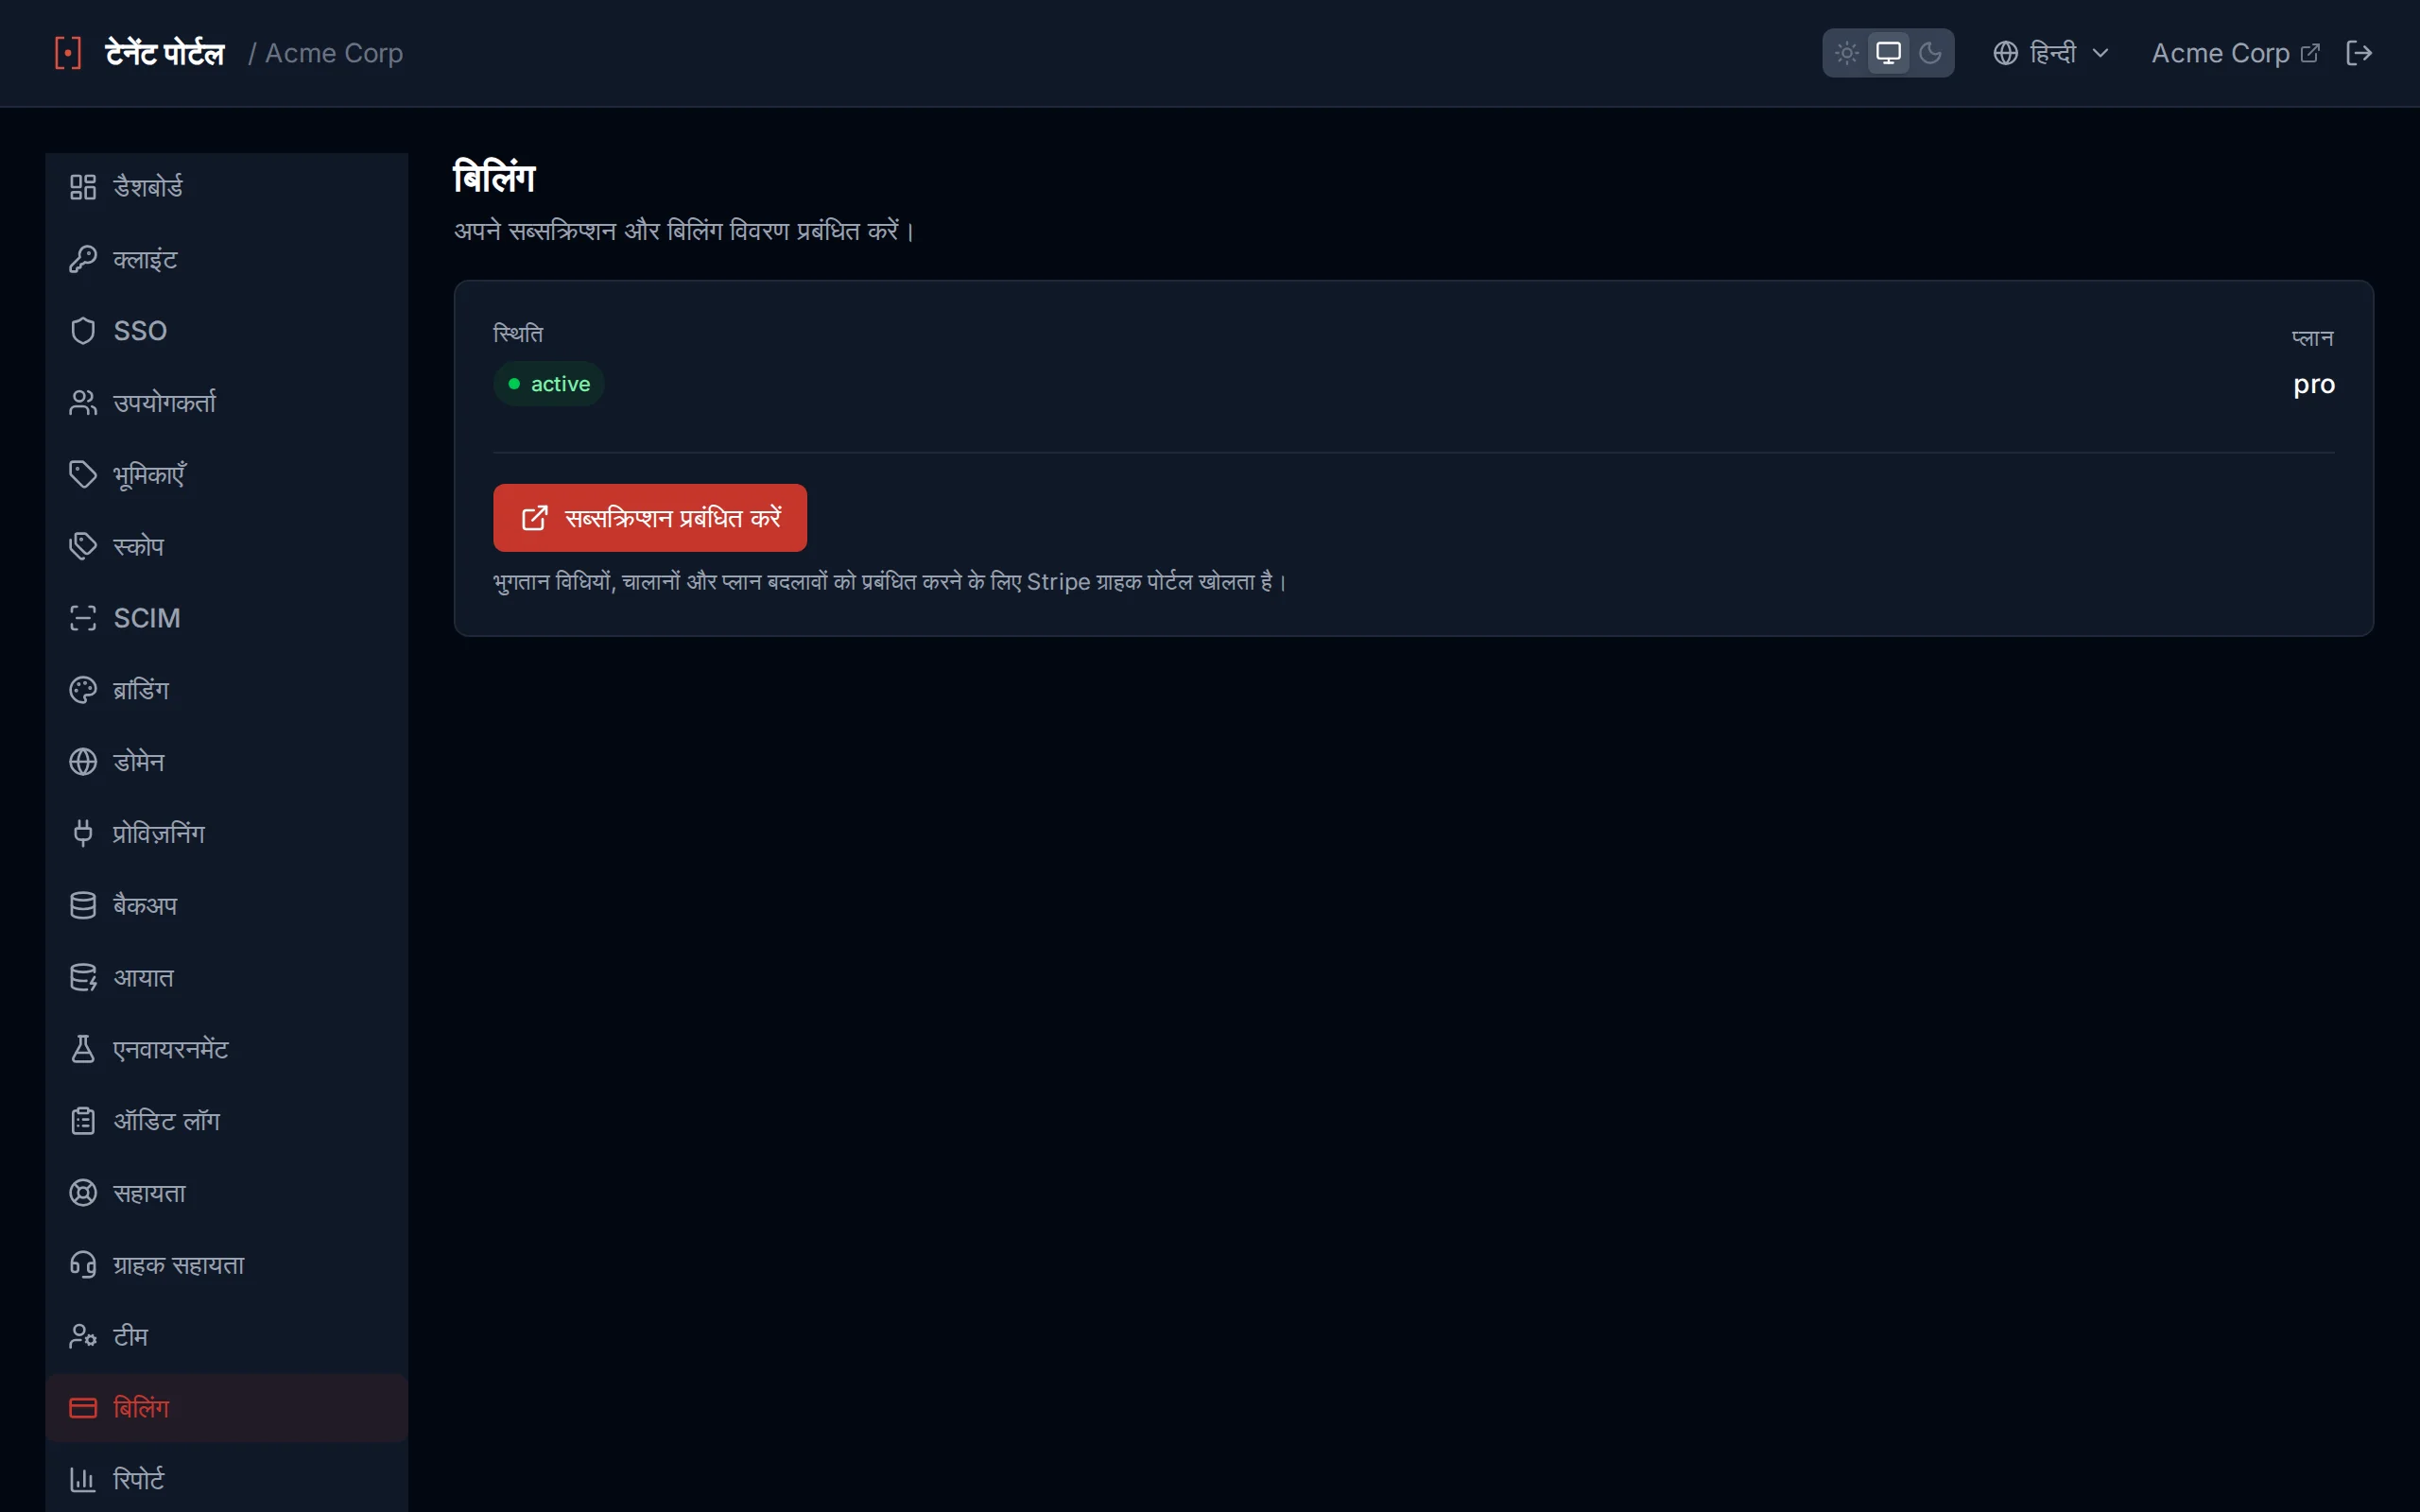The image size is (2420, 1512).
Task: Click the users icon beside उपयोगकर्ता
Action: point(83,403)
